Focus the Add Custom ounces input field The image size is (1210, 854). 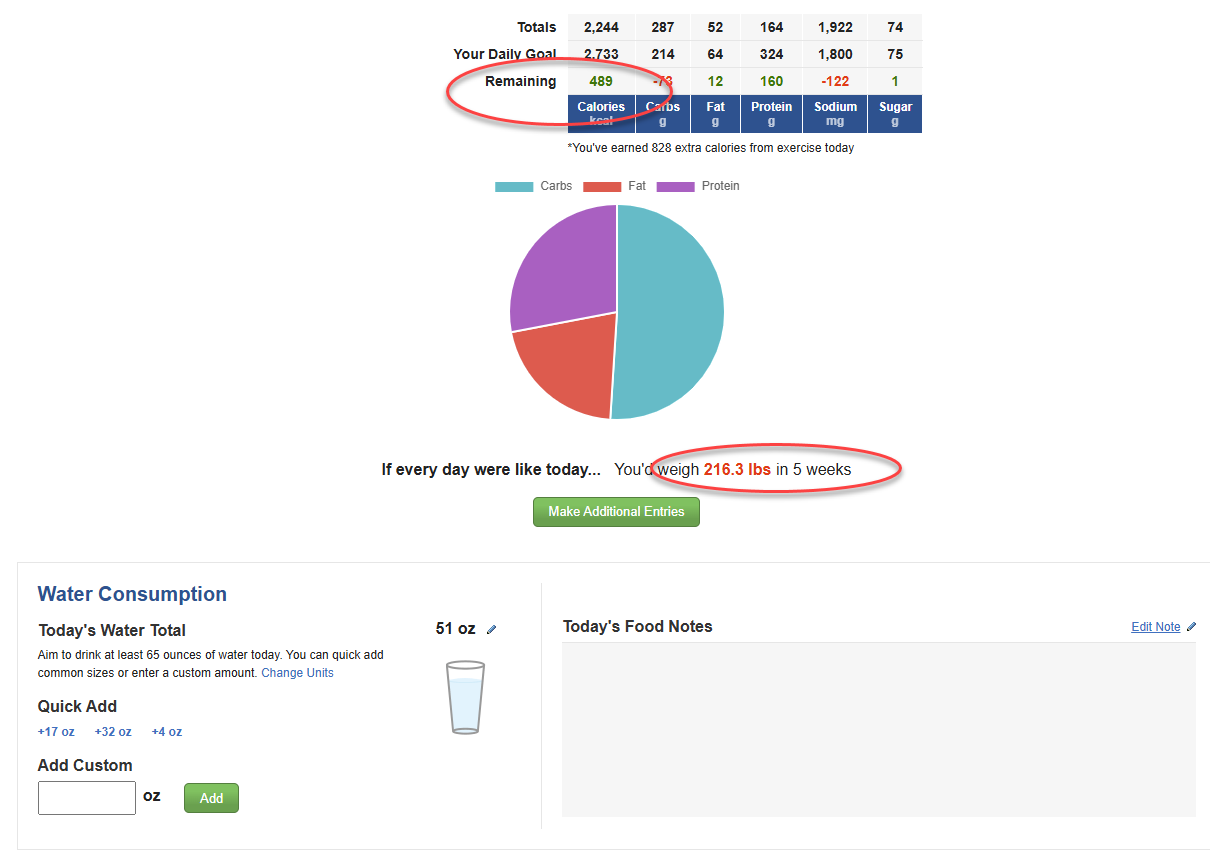point(87,798)
